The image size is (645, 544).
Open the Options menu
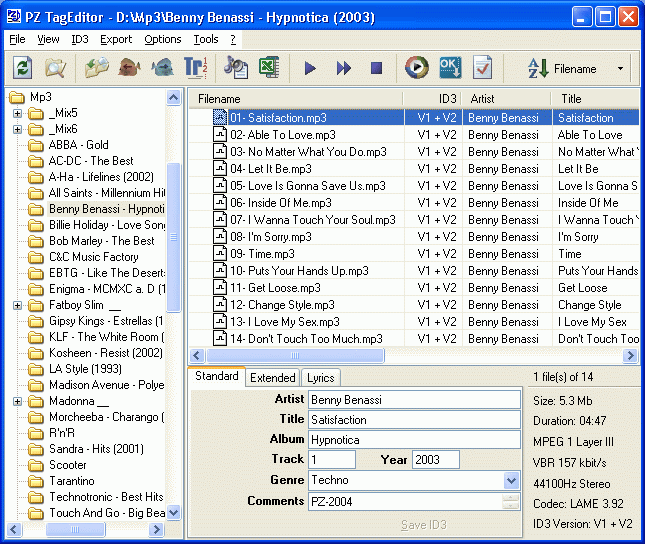point(162,39)
